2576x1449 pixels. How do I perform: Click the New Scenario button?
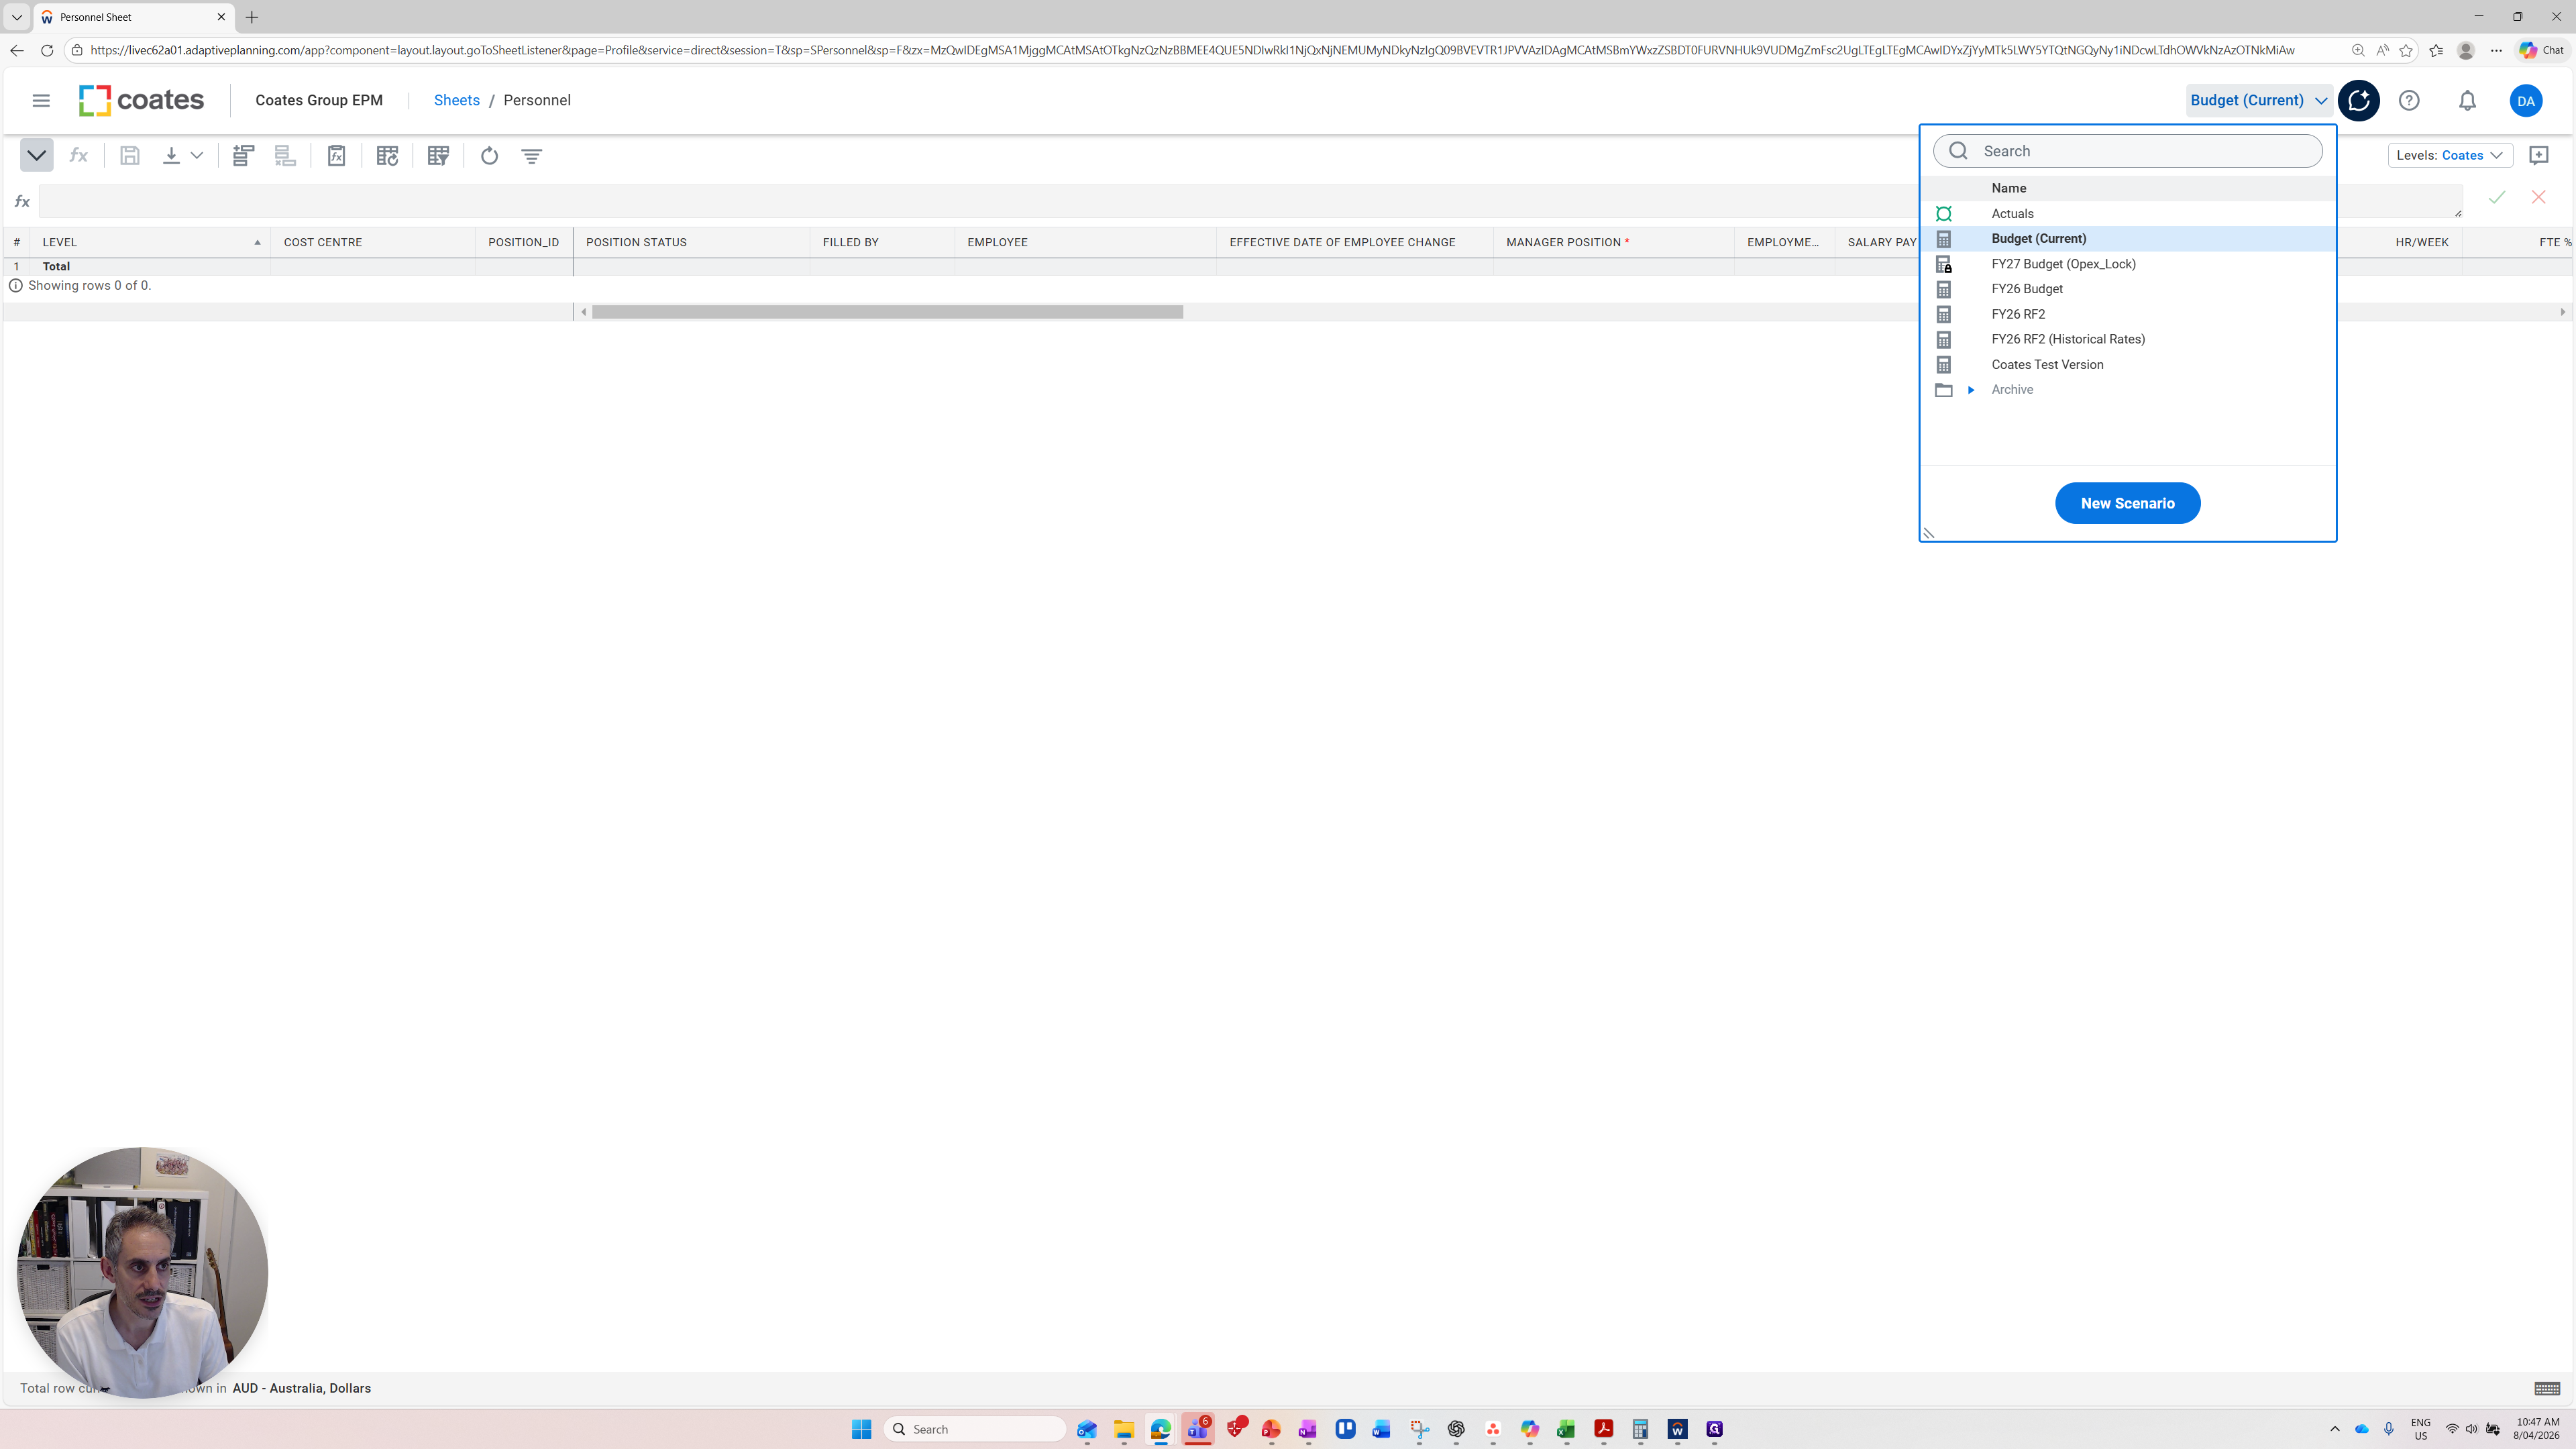(2127, 503)
